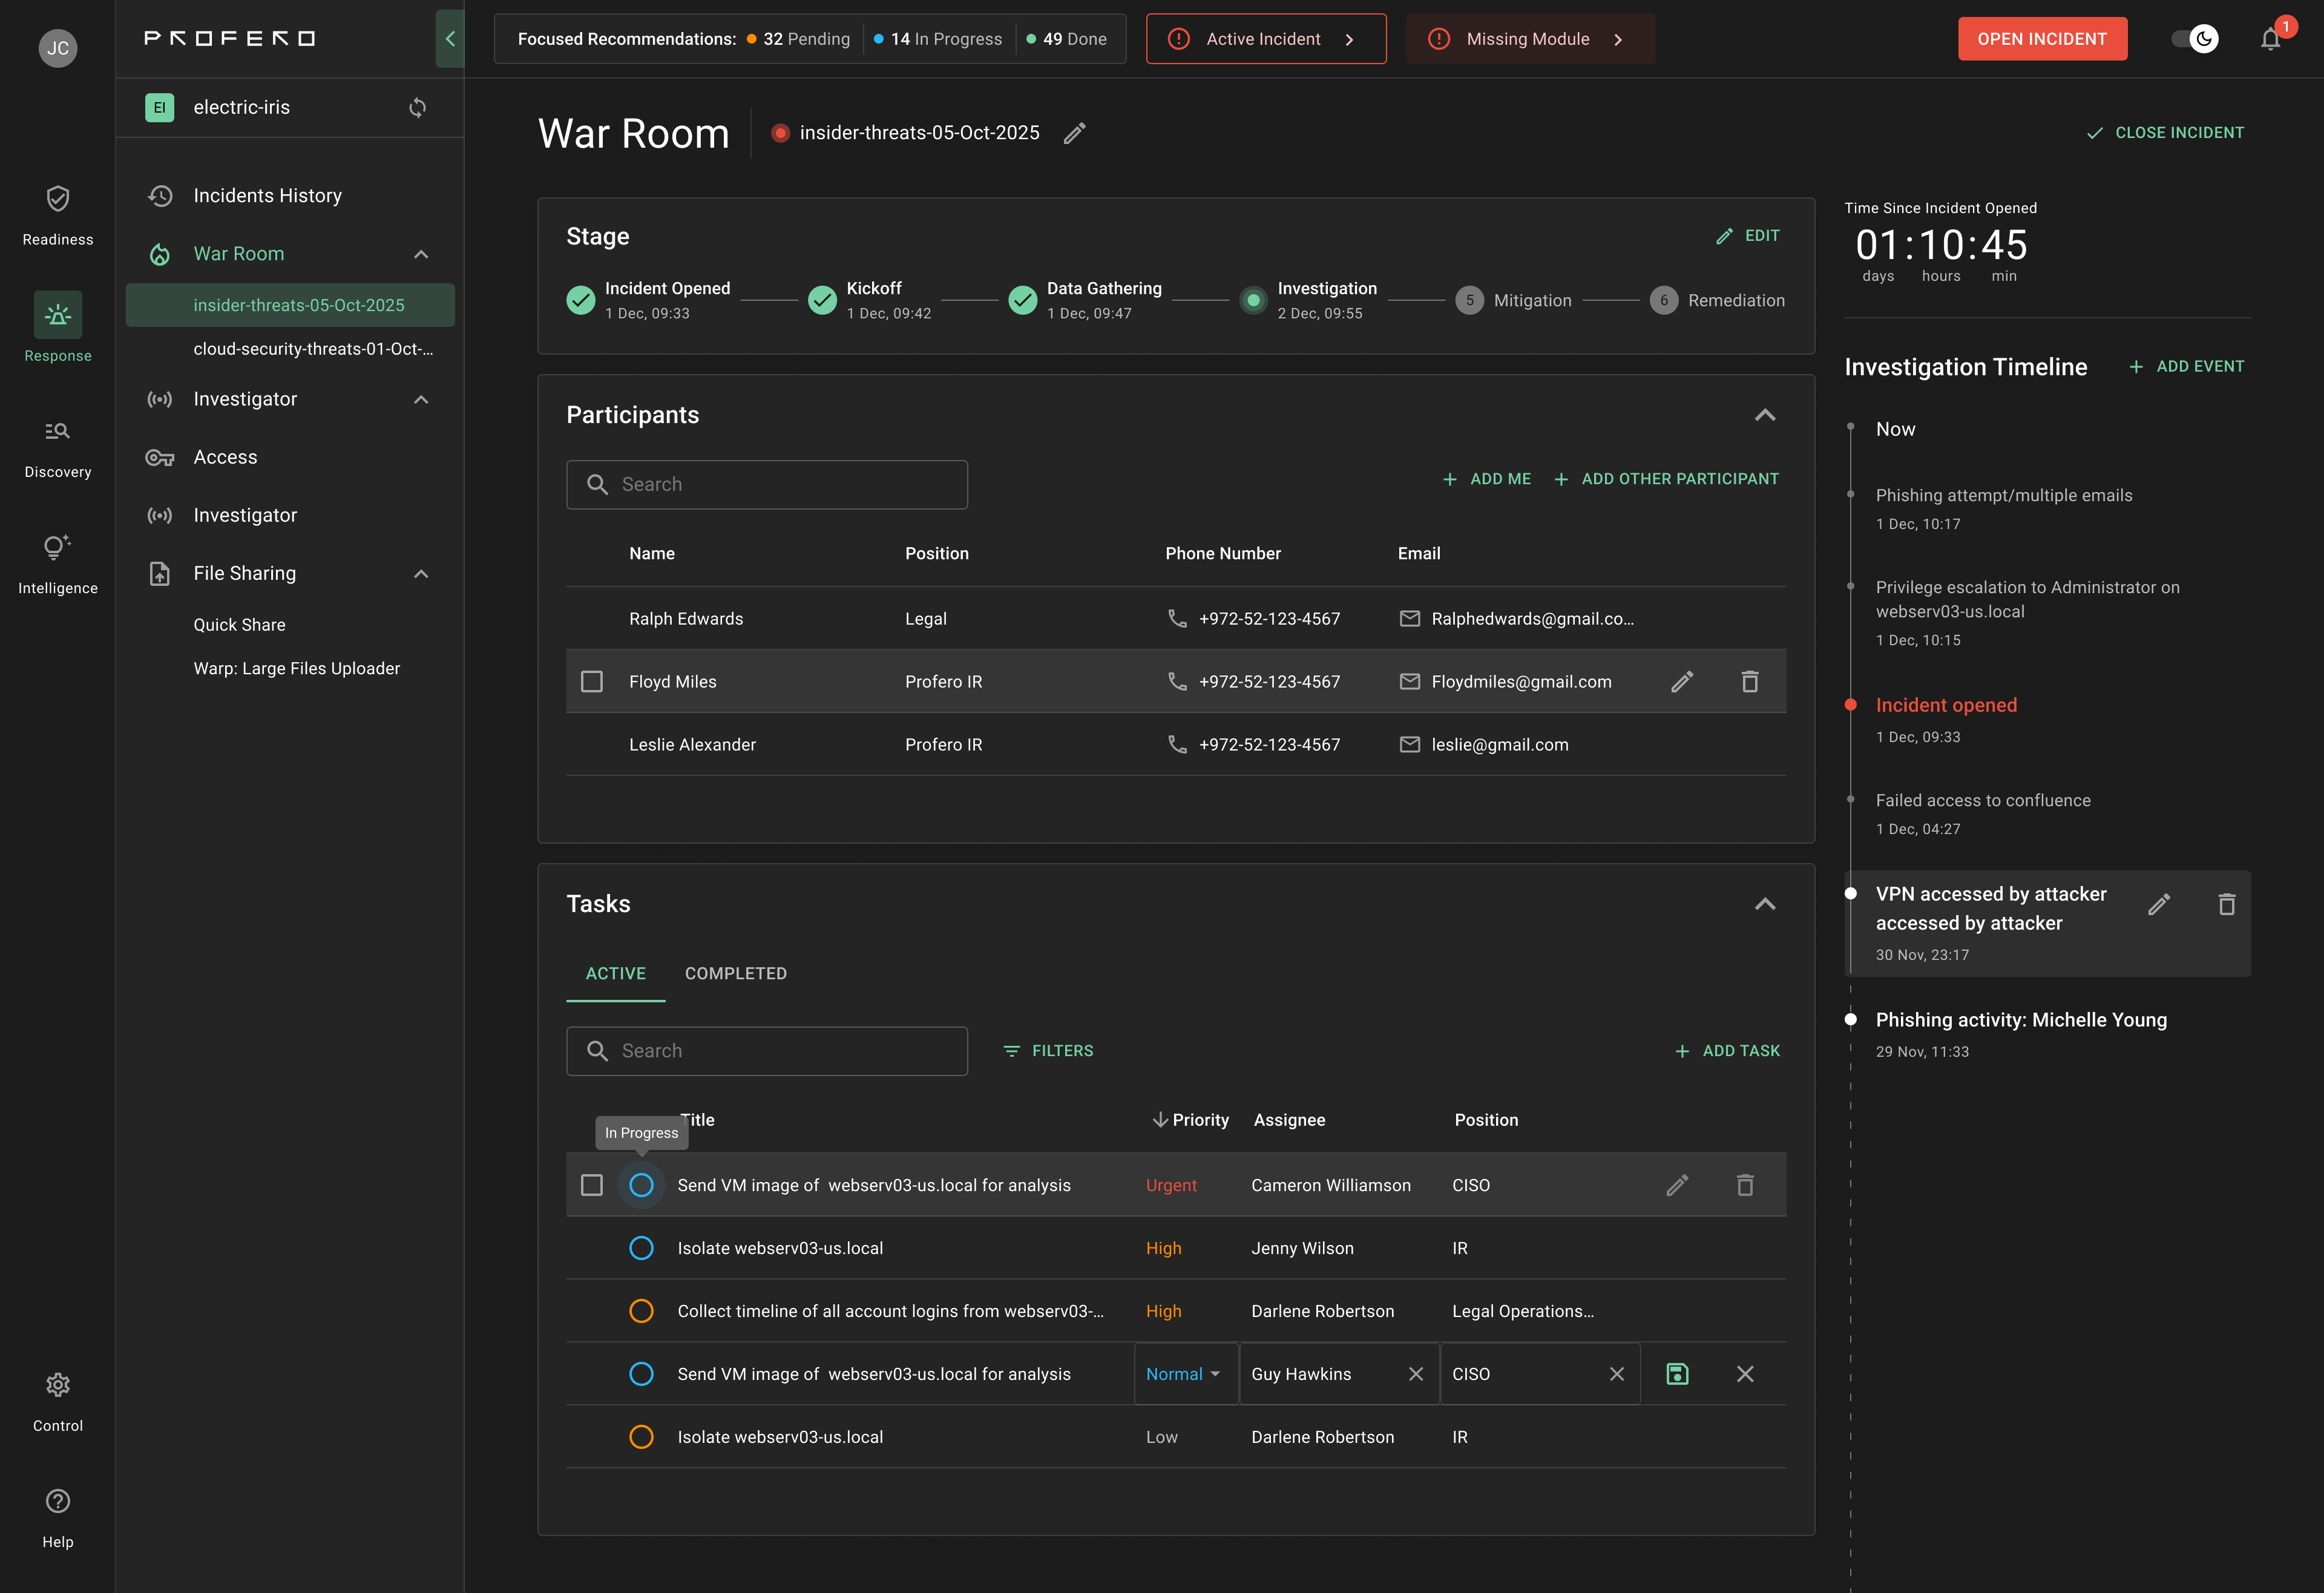Open Incidents History in the sidebar
The image size is (2324, 1593).
[x=267, y=195]
